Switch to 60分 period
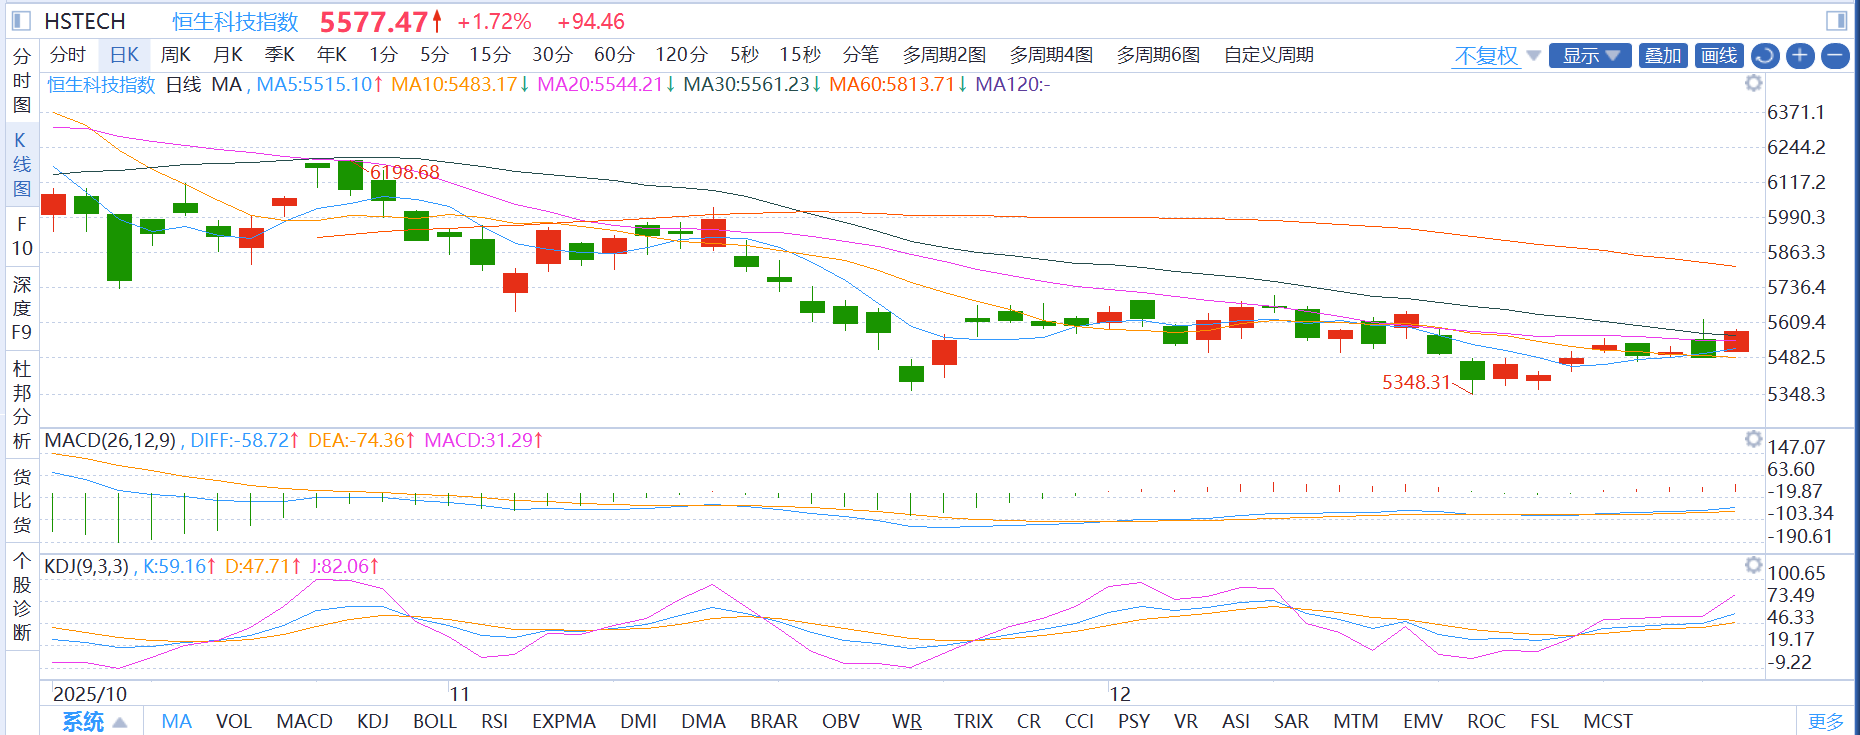1860x735 pixels. coord(614,55)
